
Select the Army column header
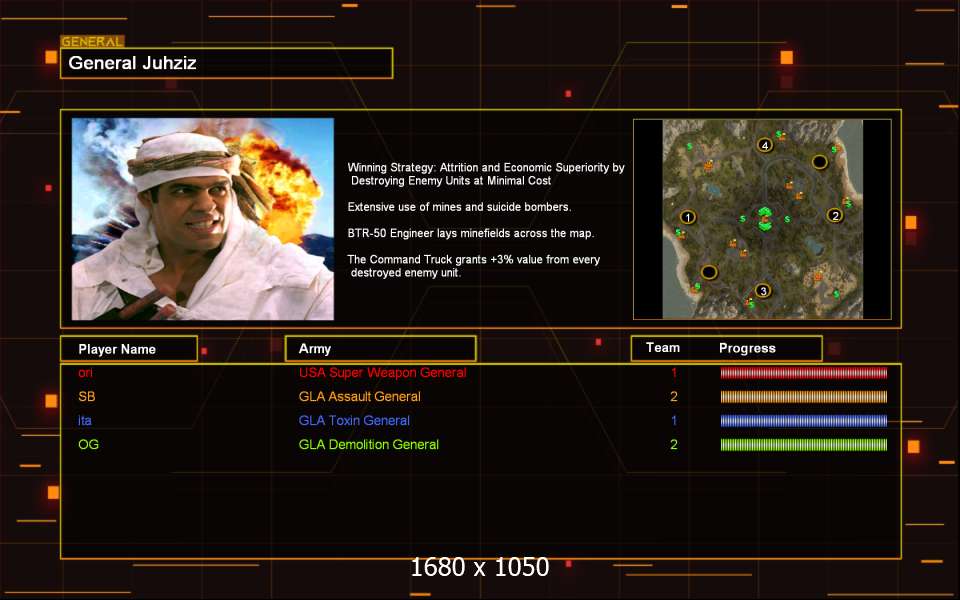pyautogui.click(x=380, y=348)
